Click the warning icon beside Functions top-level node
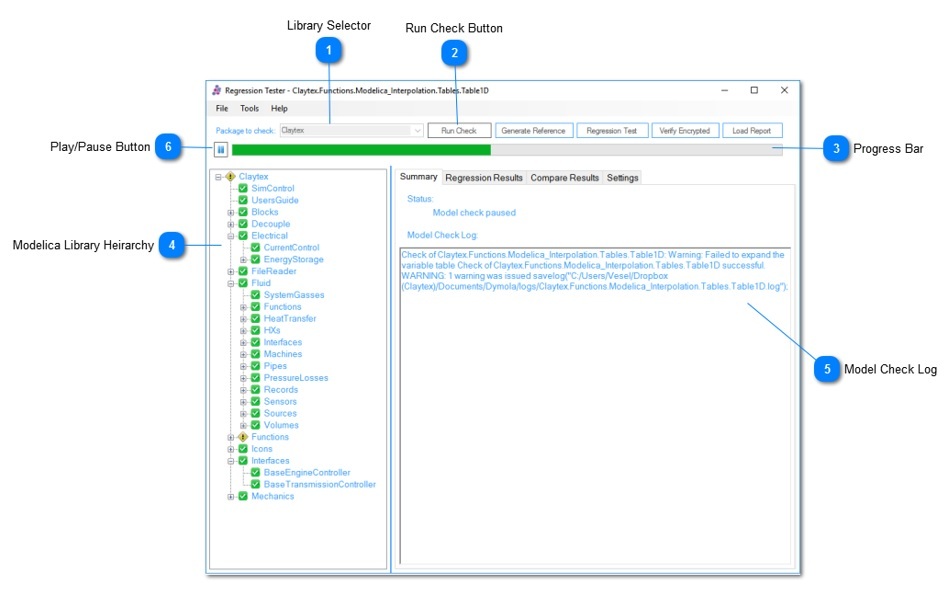 pyautogui.click(x=243, y=437)
